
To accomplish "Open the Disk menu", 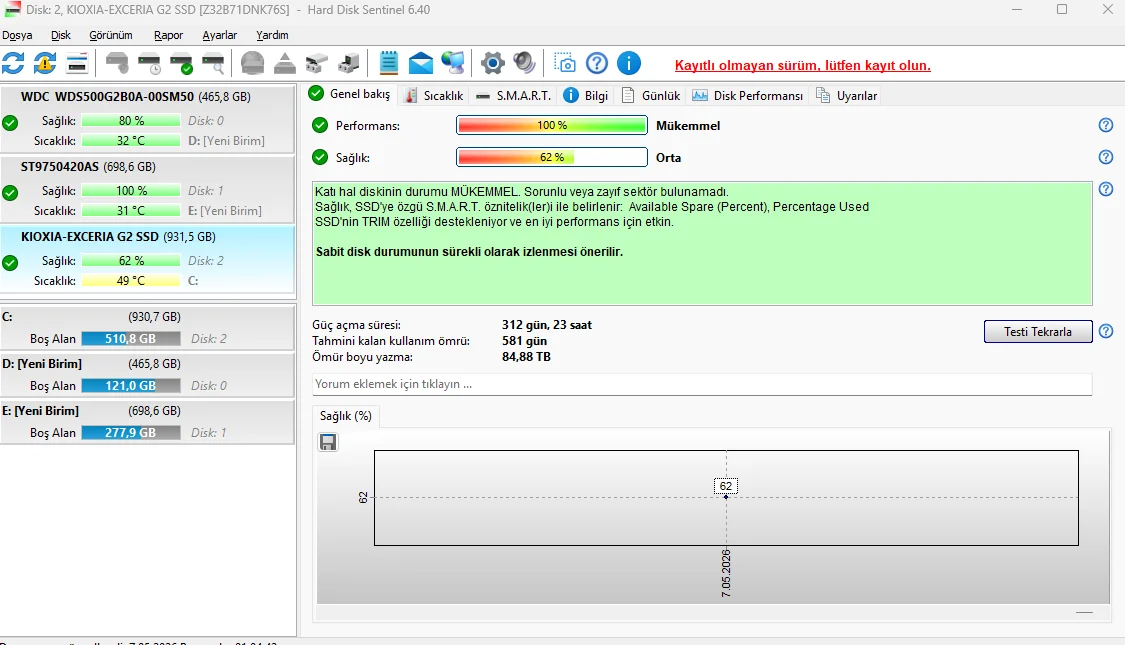I will (61, 35).
